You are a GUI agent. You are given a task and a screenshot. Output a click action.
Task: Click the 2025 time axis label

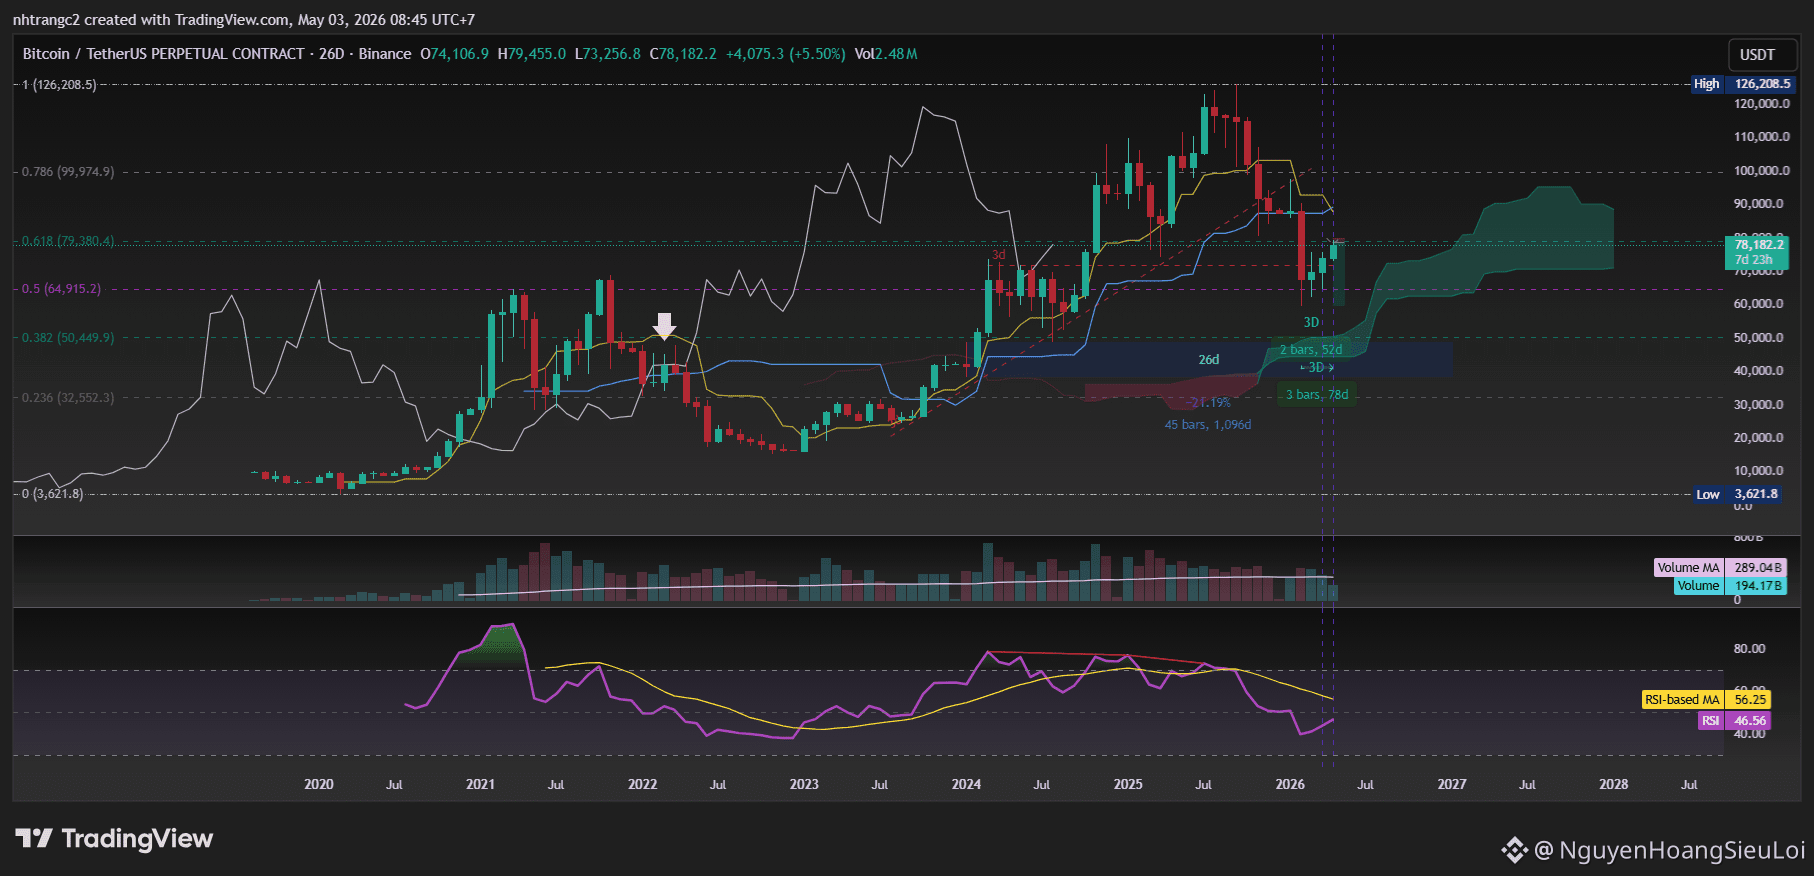point(1128,784)
